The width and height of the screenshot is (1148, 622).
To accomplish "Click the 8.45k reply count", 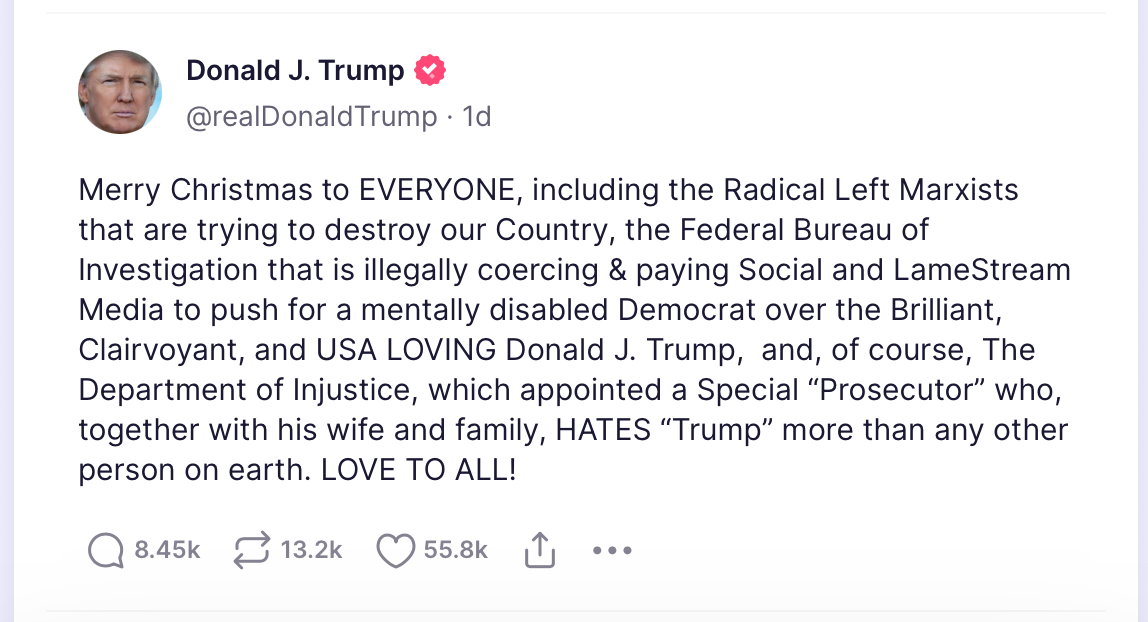I will (x=167, y=550).
